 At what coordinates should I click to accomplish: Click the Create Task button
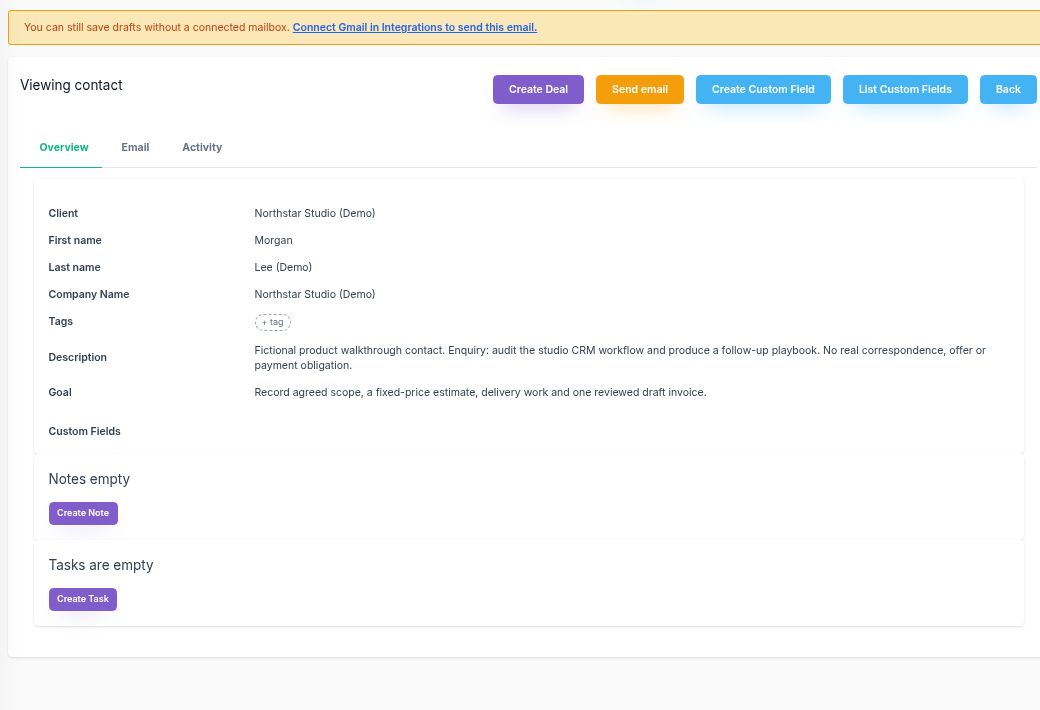[x=83, y=599]
